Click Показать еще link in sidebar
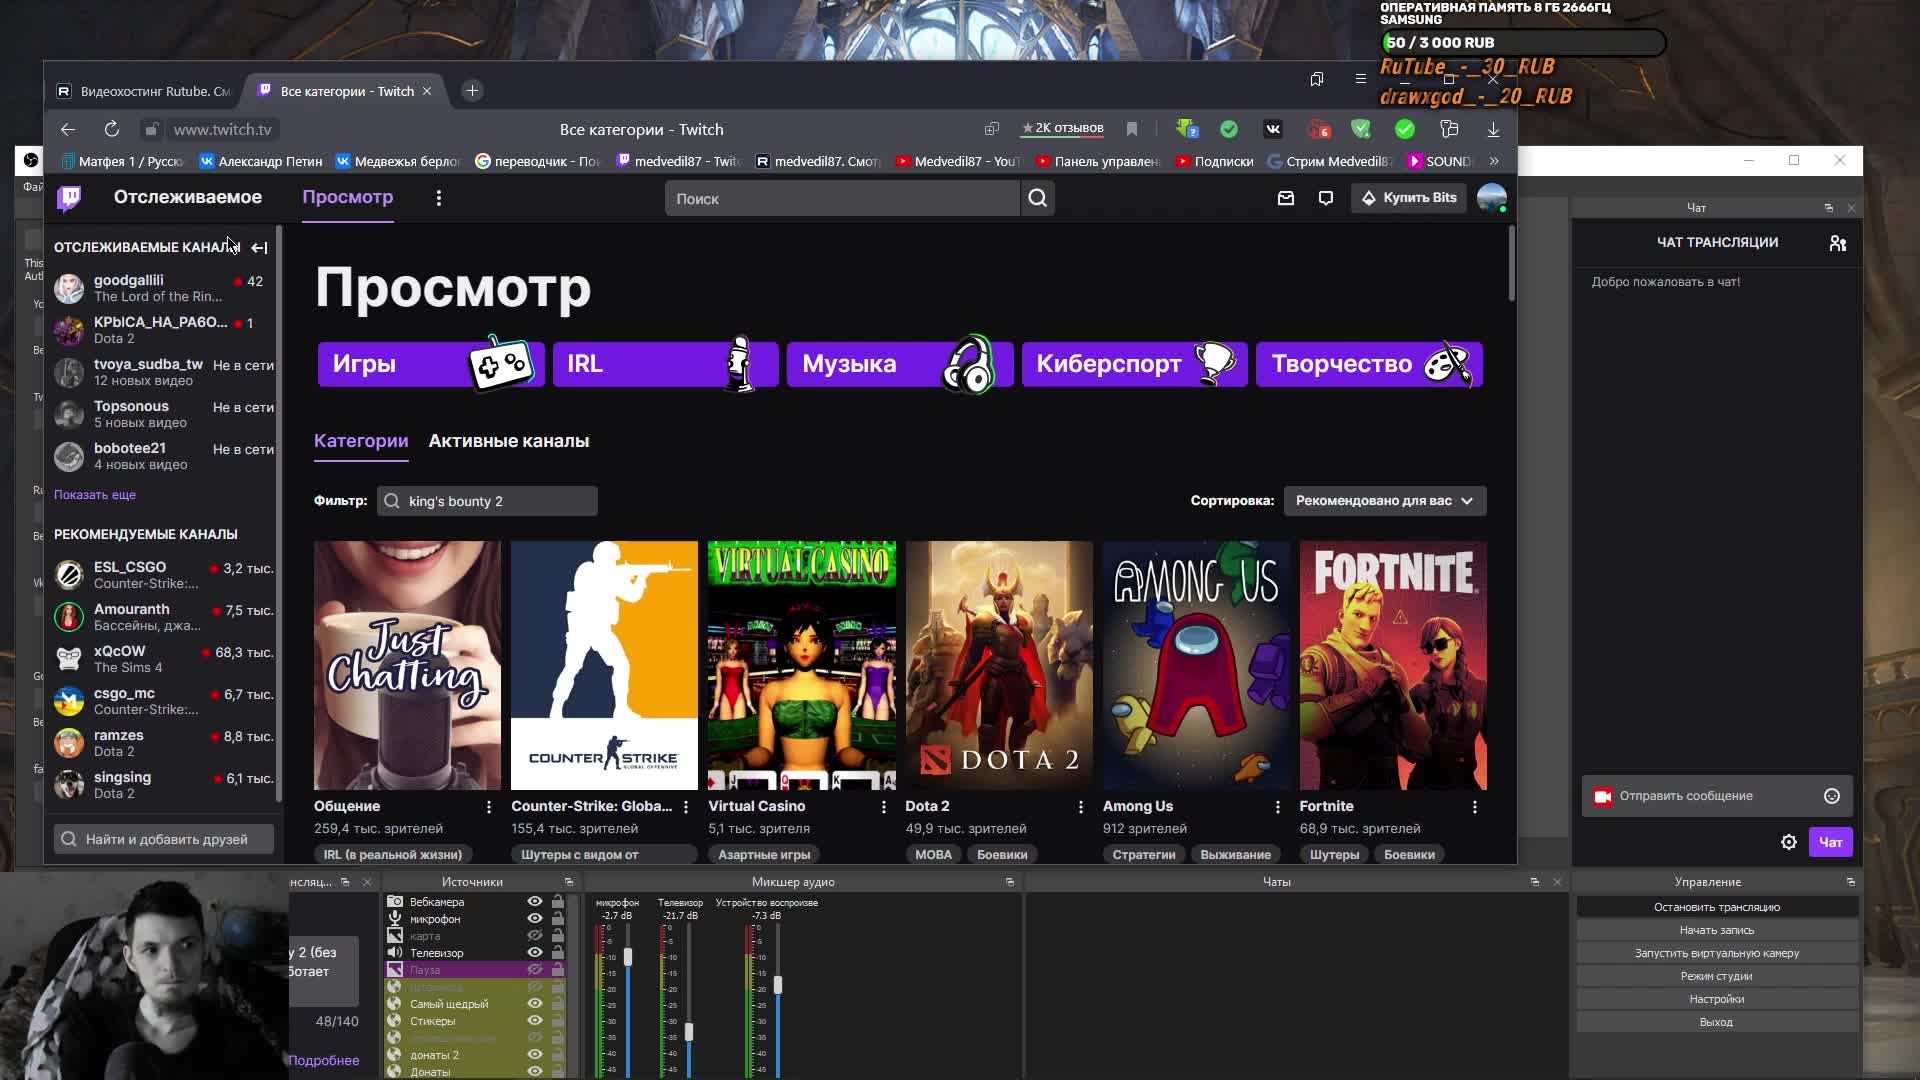 pos(95,495)
